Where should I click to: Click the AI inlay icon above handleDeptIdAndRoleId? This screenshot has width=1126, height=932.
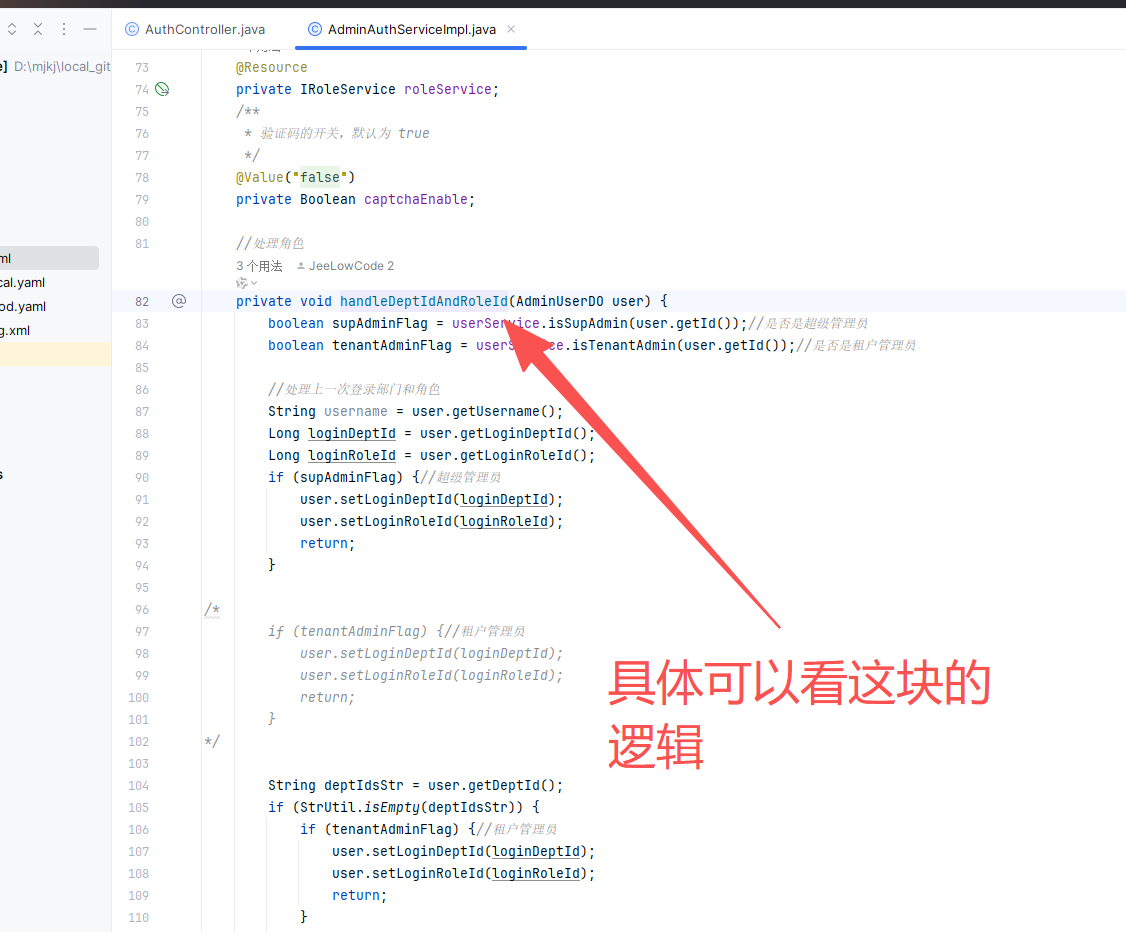pyautogui.click(x=241, y=283)
